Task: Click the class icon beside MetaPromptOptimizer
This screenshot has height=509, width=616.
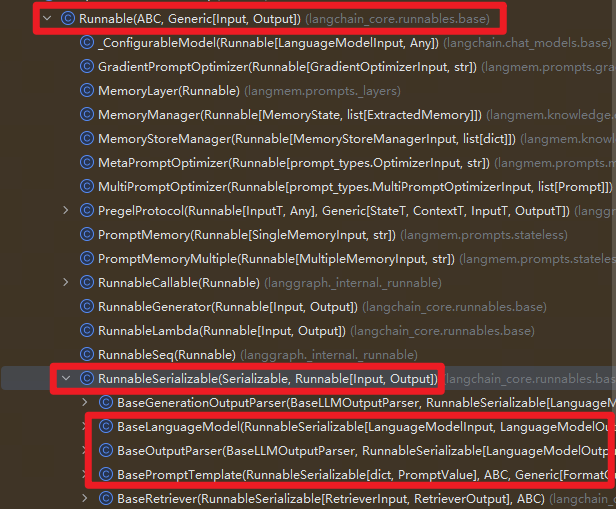Action: click(87, 162)
